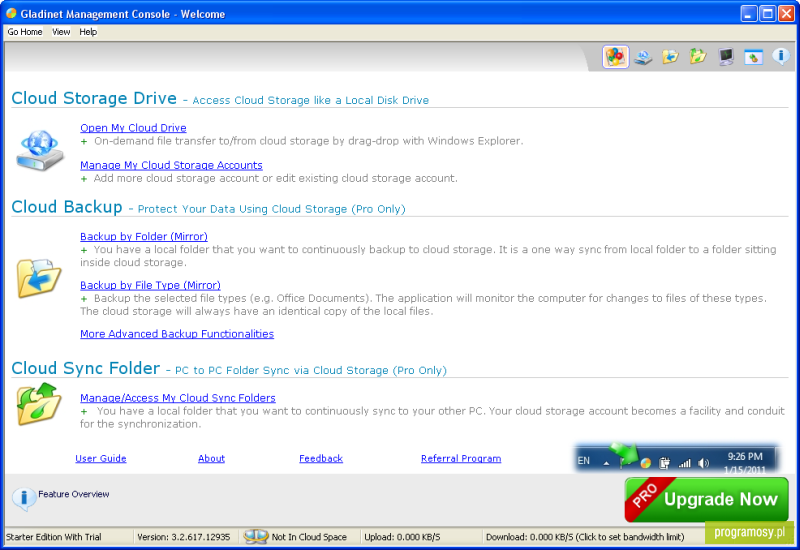Open the Feedback link

[321, 458]
